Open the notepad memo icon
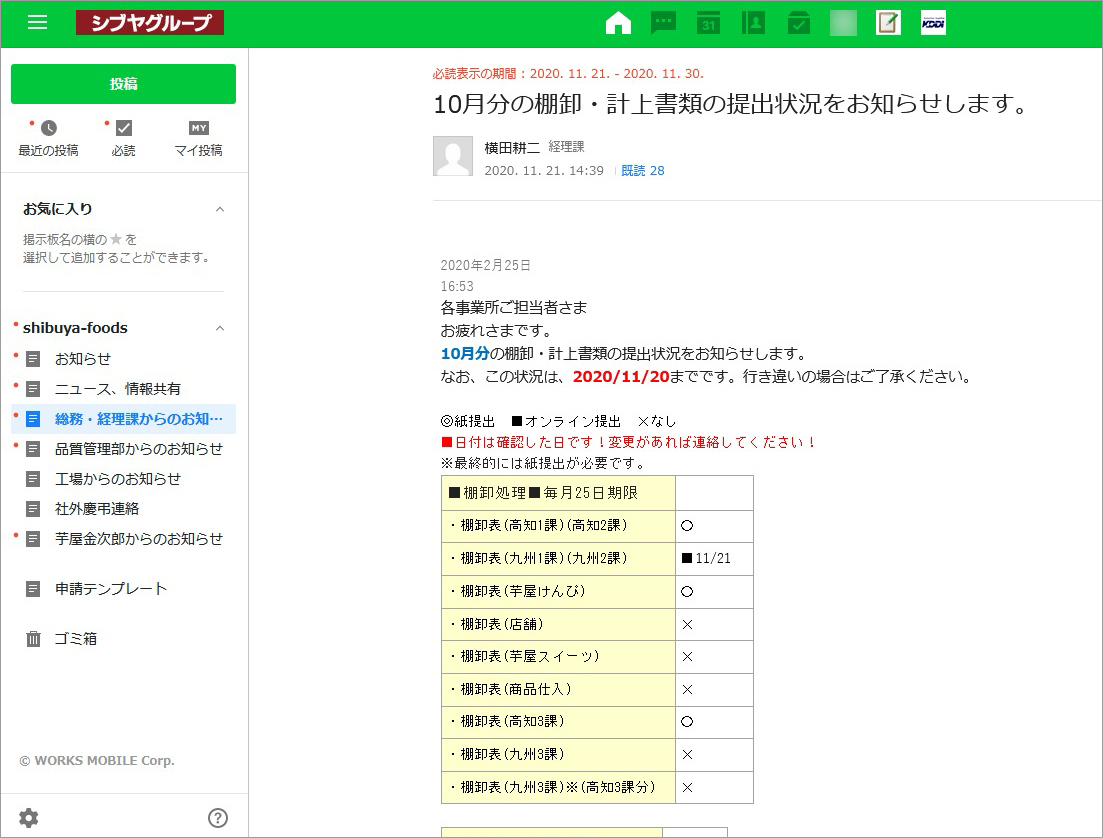 pos(888,23)
